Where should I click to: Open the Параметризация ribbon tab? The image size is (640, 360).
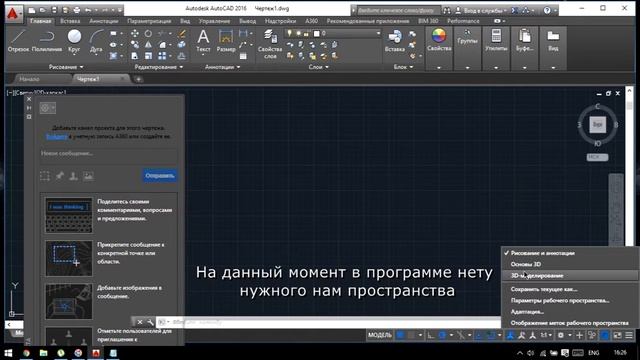pyautogui.click(x=149, y=21)
